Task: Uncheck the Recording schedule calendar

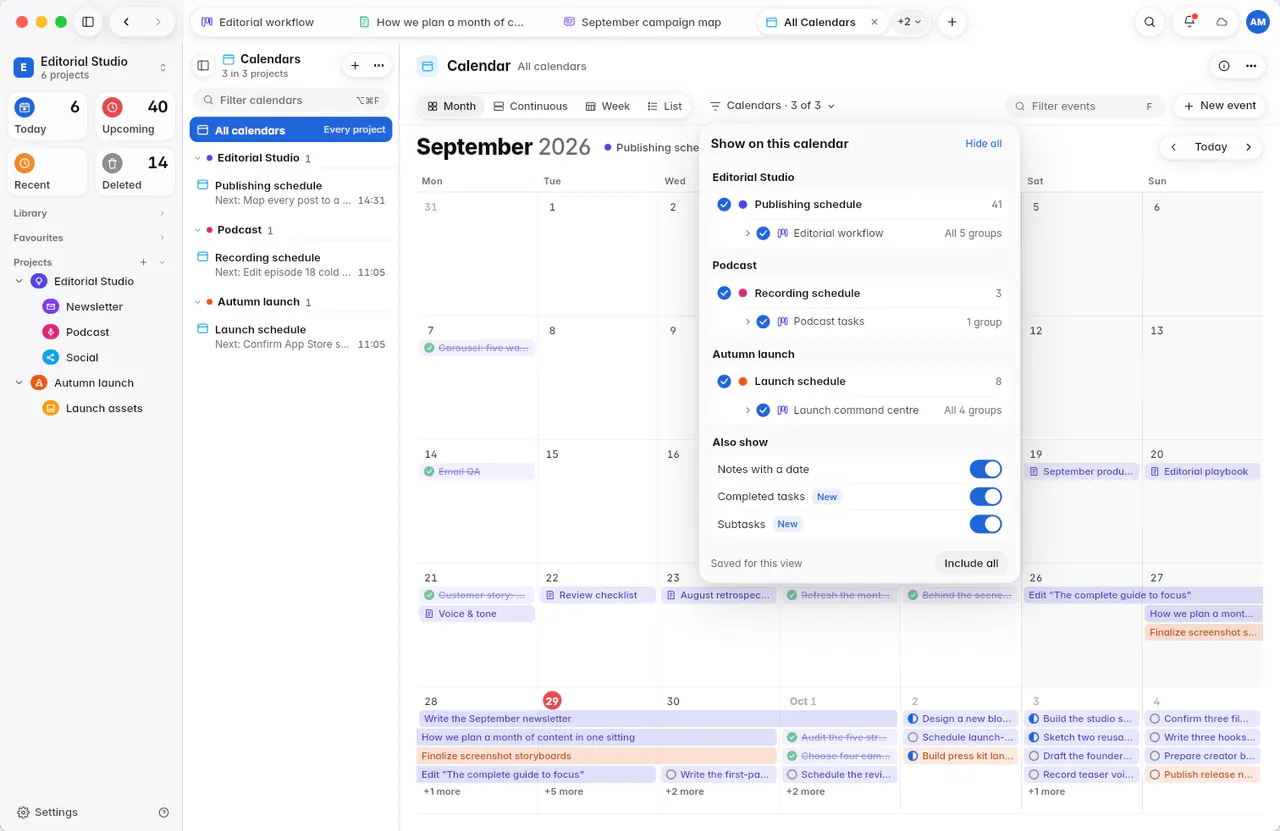Action: point(725,293)
